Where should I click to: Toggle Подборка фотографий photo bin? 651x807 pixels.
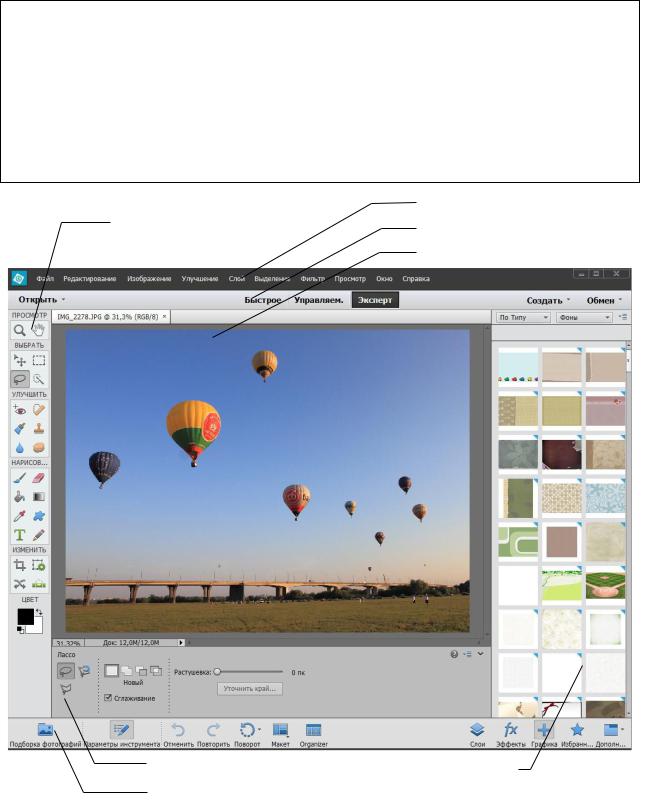[x=45, y=734]
